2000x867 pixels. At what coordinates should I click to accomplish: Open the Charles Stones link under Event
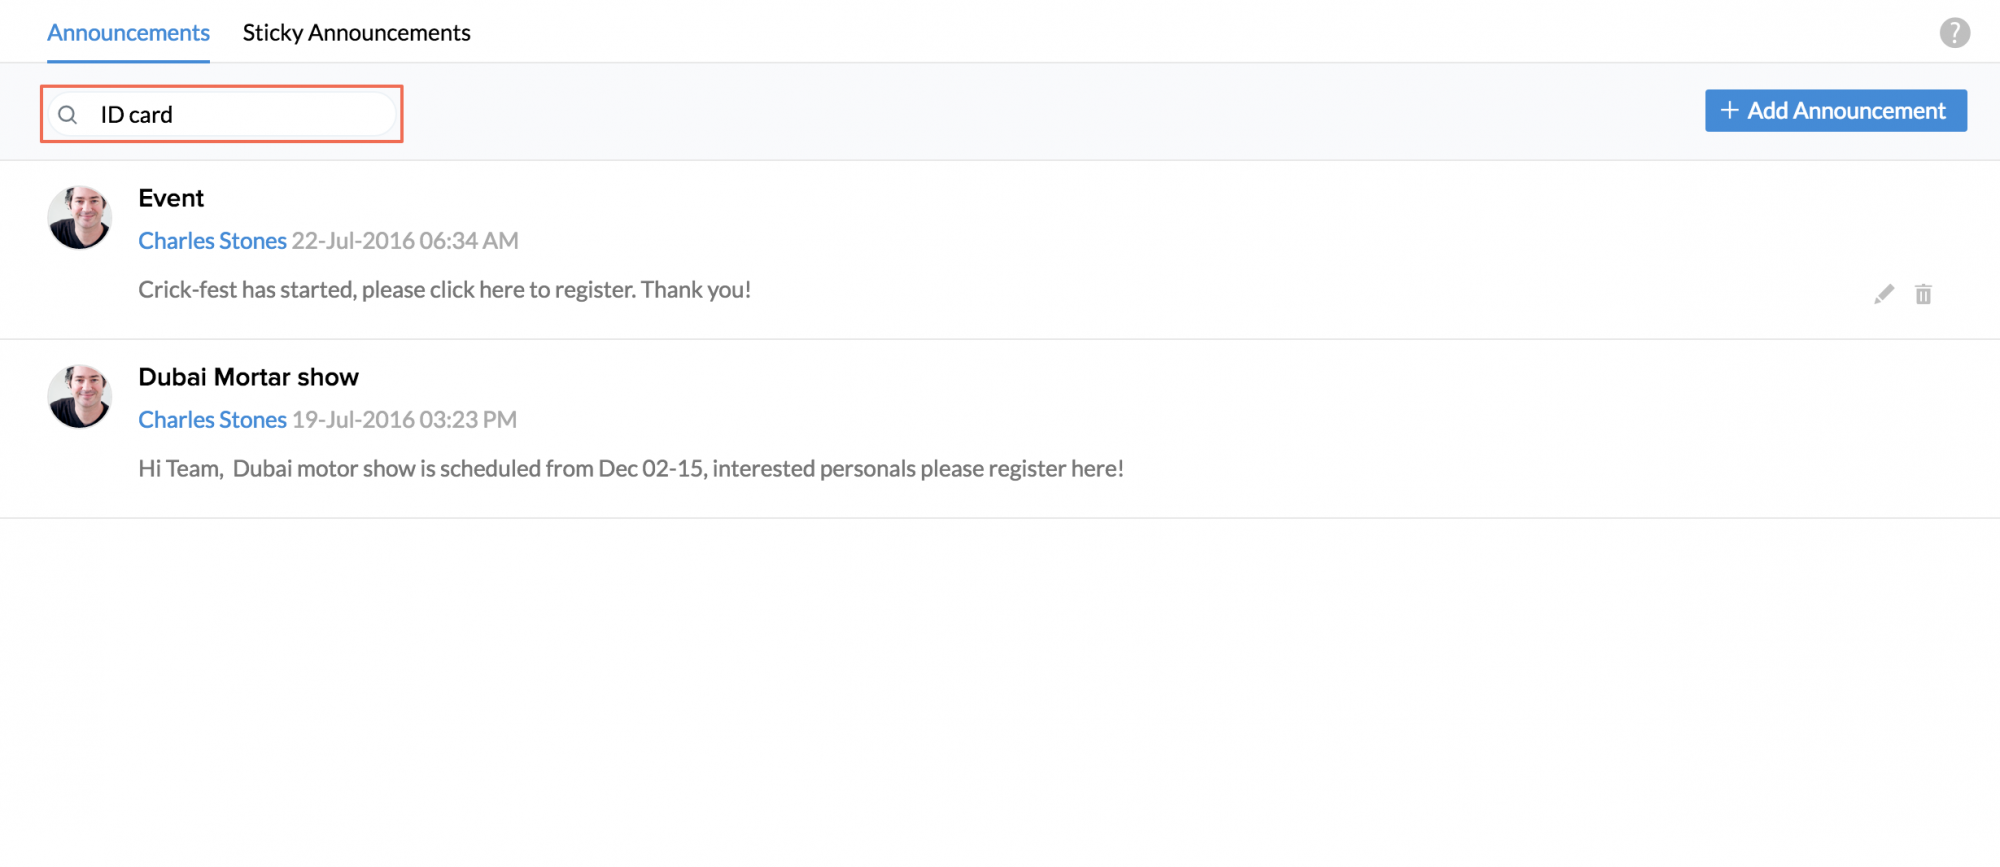212,241
